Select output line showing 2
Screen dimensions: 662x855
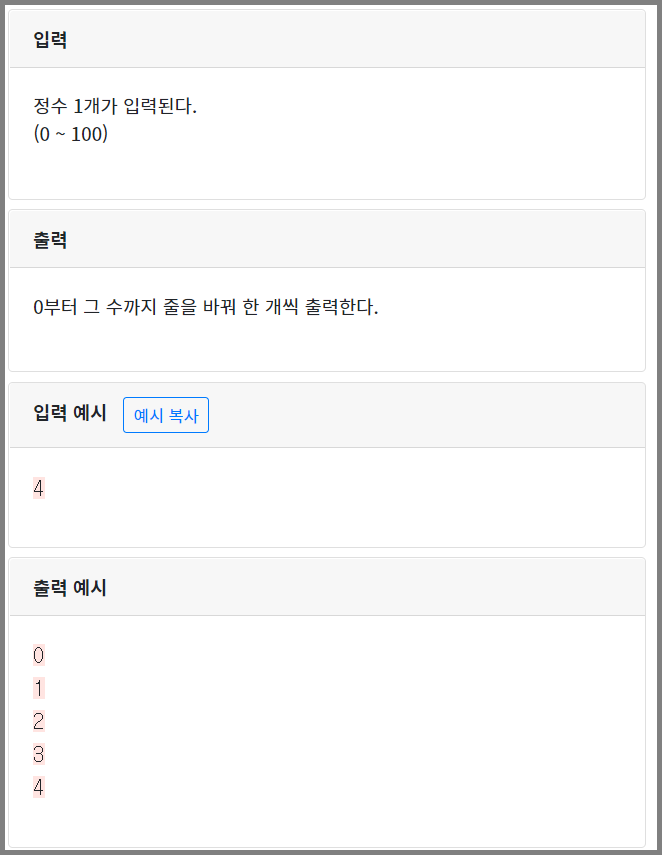click(38, 722)
